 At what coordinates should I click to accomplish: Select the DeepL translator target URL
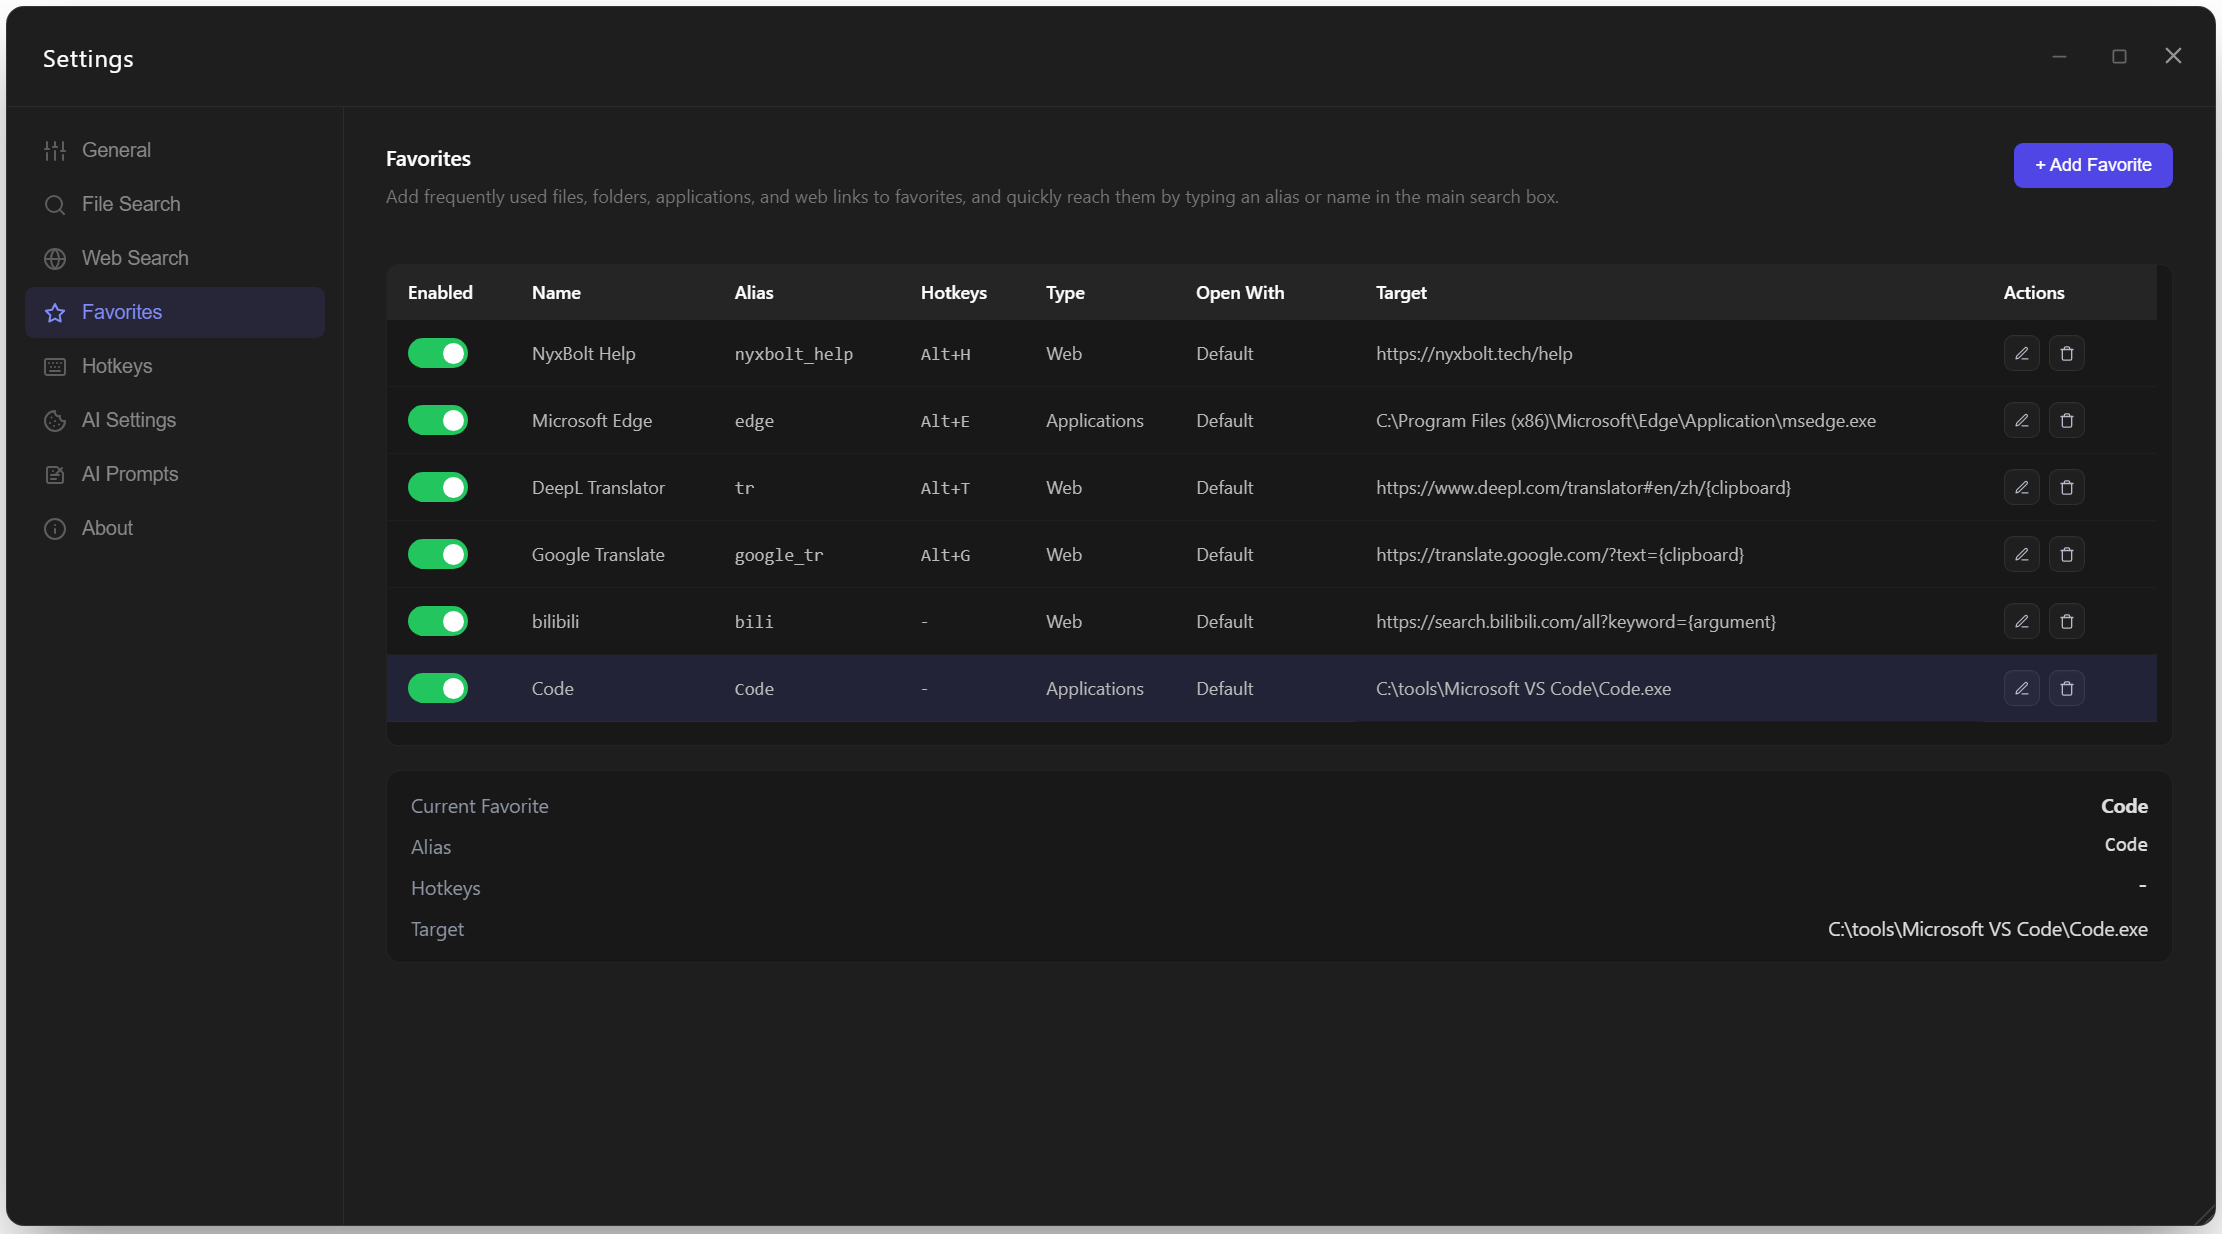point(1583,488)
